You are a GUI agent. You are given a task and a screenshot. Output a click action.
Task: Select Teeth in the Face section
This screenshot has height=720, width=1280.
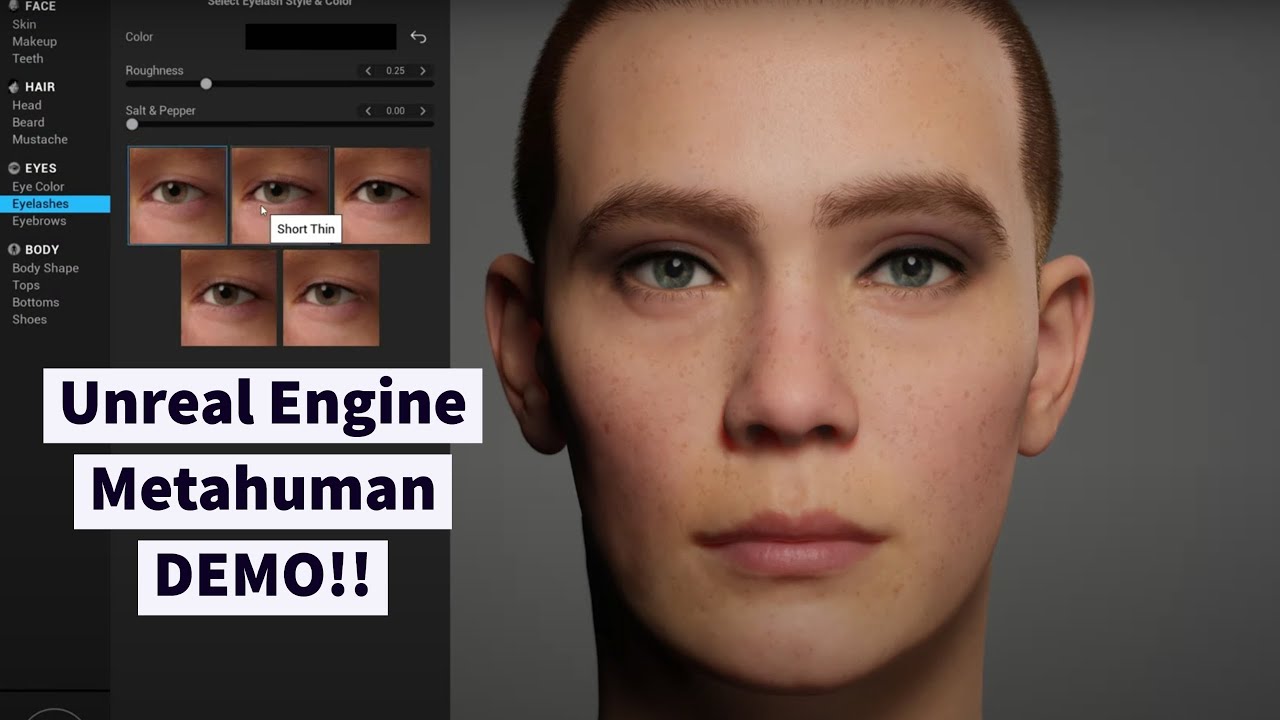point(28,58)
